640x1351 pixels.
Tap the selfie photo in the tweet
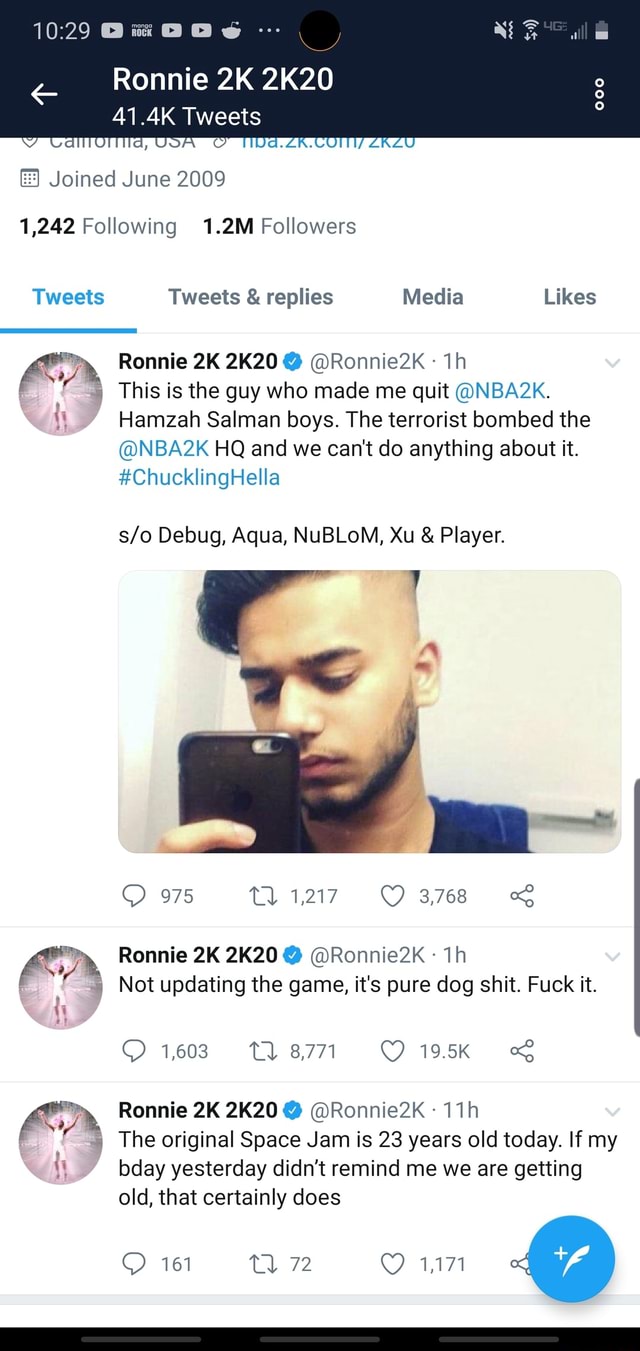(x=369, y=712)
